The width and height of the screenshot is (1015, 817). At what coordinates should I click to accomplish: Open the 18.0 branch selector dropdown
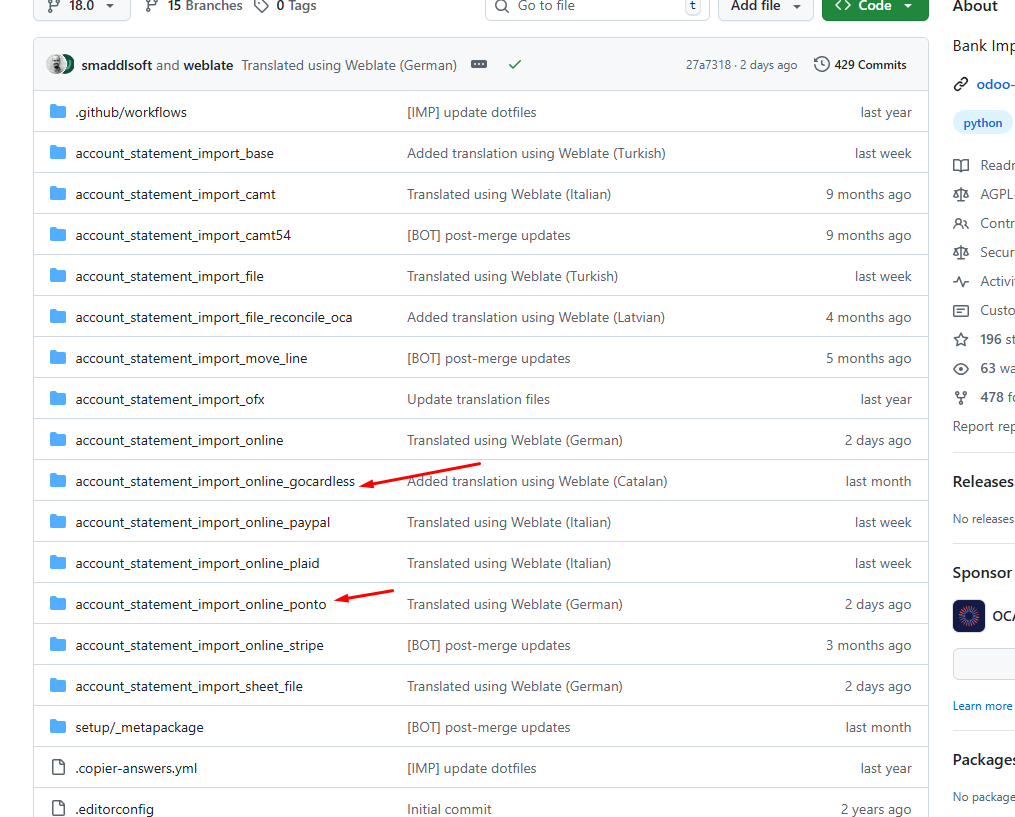click(x=81, y=6)
